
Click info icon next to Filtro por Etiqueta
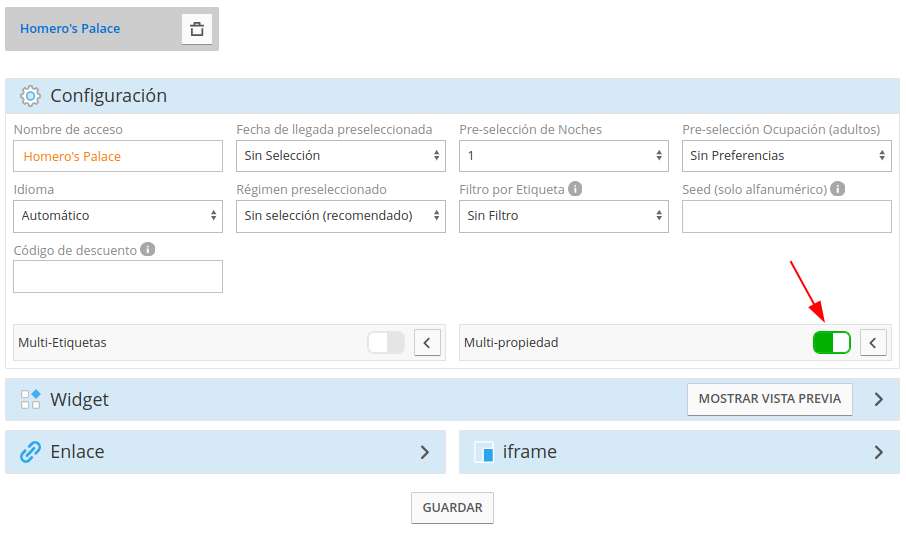point(576,188)
